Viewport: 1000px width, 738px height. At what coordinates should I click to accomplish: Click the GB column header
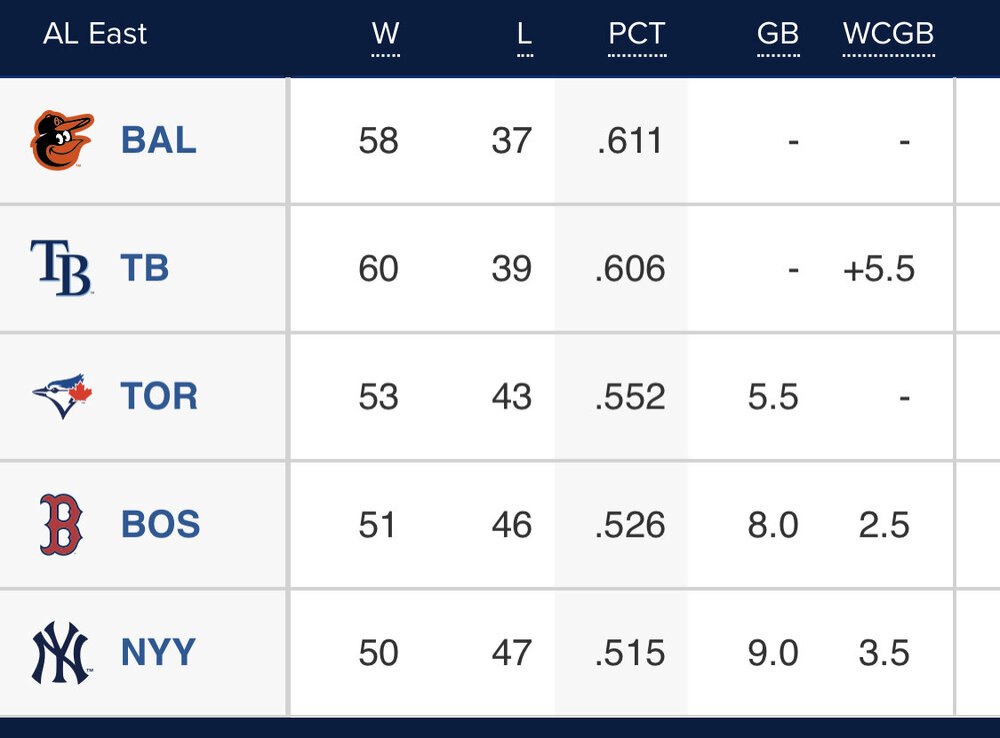778,34
